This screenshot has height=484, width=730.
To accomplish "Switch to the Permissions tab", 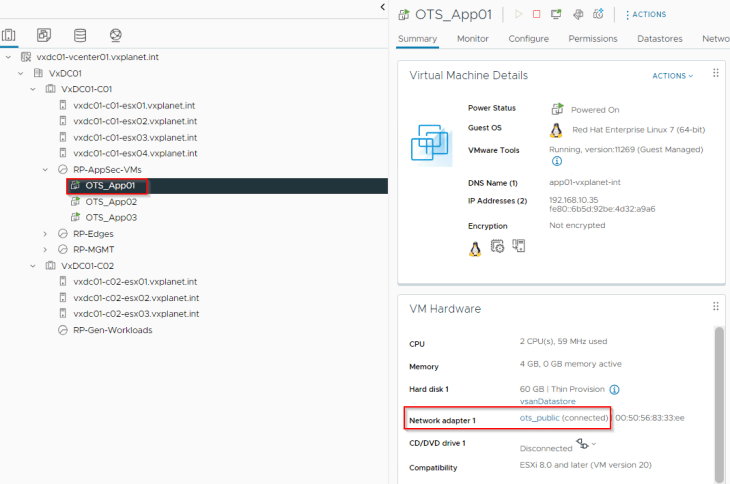I will point(593,39).
